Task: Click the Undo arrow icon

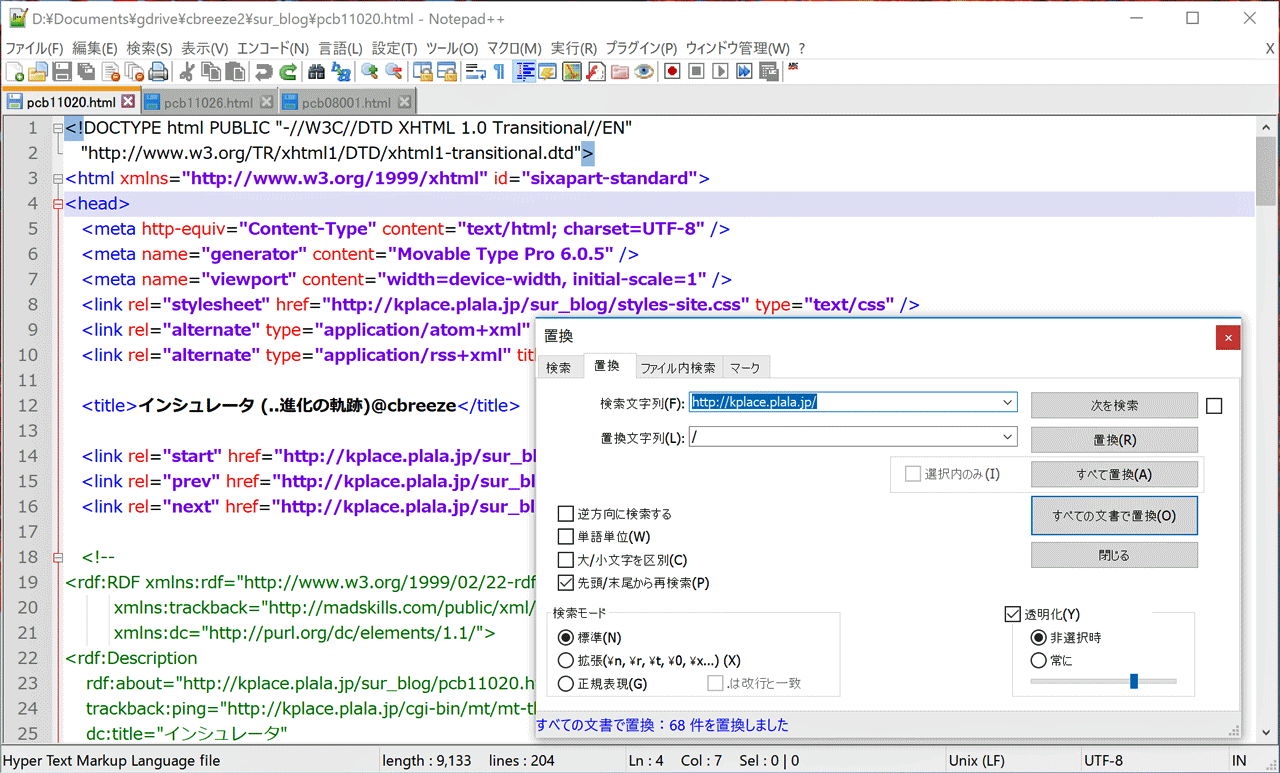Action: pyautogui.click(x=262, y=72)
